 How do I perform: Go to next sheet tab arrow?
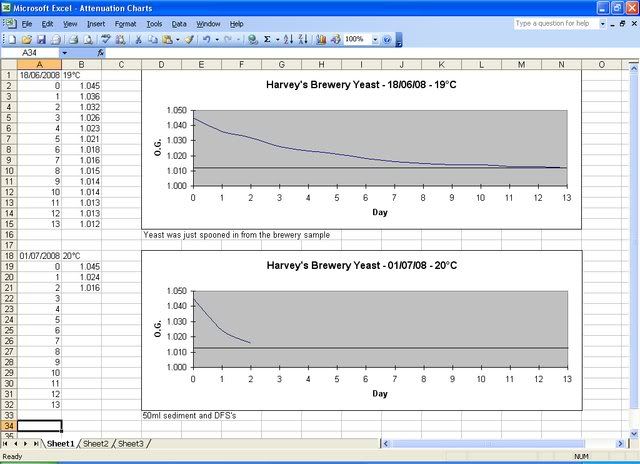tap(25, 444)
